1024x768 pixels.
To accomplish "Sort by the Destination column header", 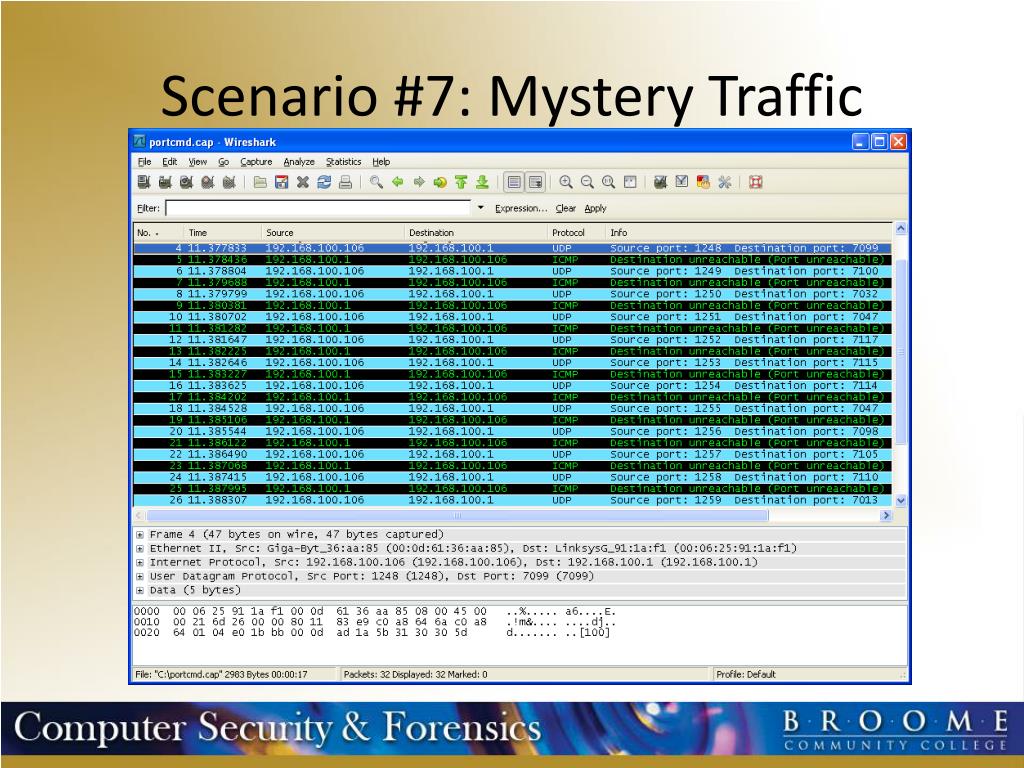I will pyautogui.click(x=475, y=232).
